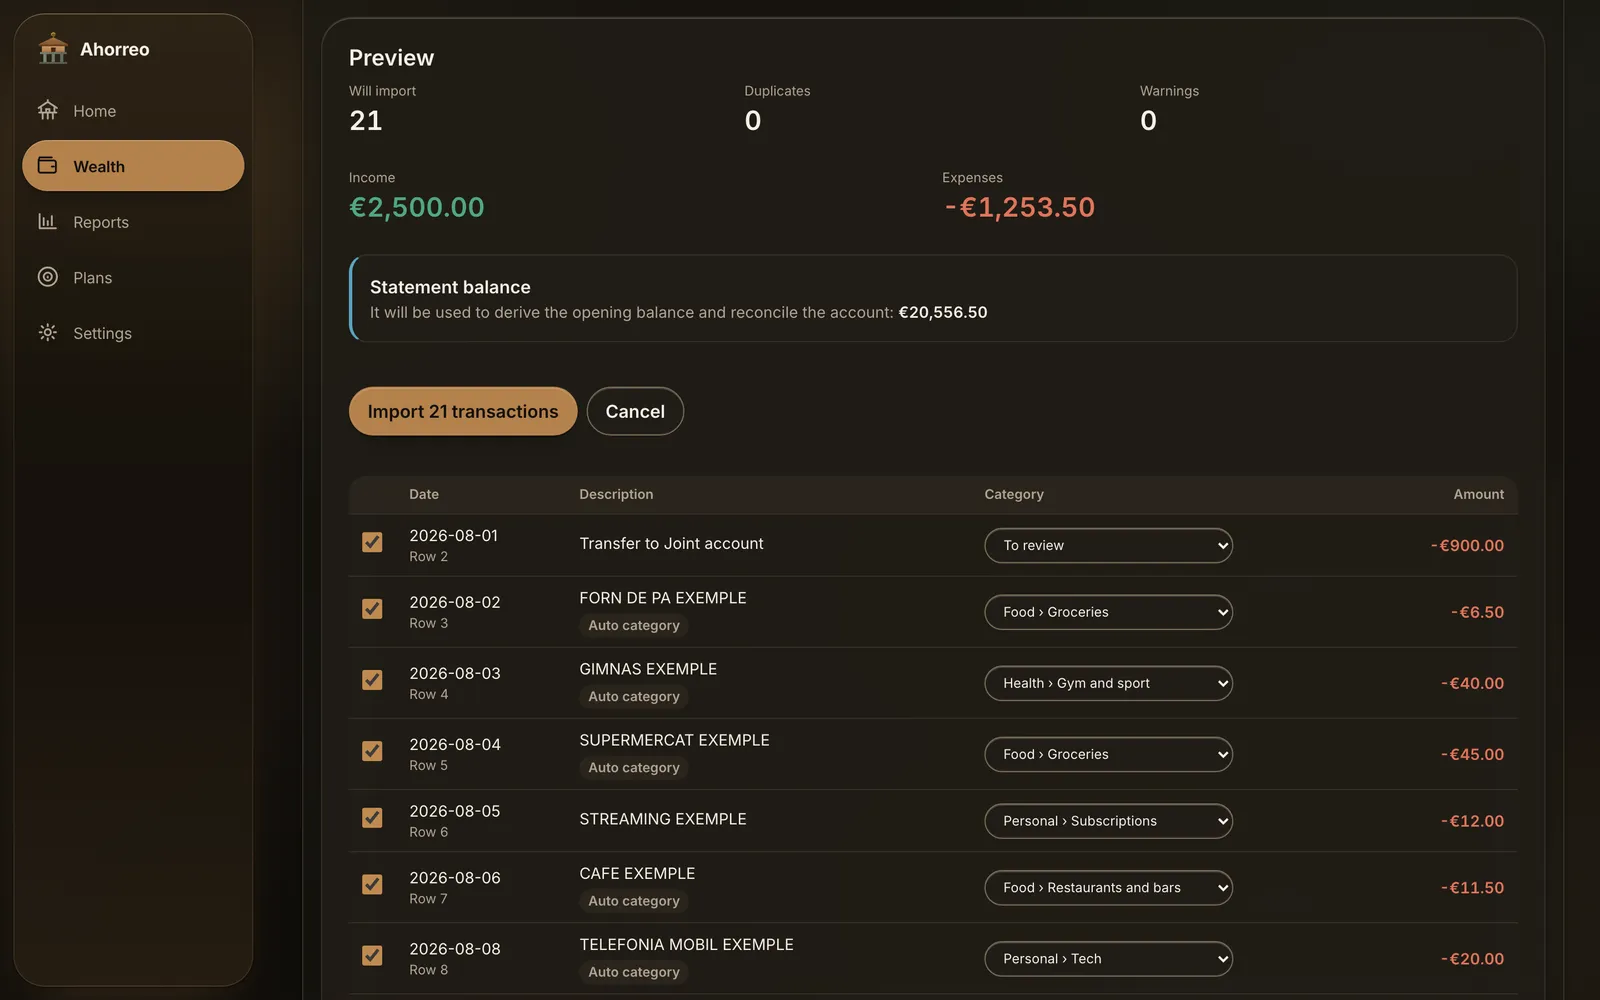Uncheck the CAFE EXEMPLE transaction
The height and width of the screenshot is (1000, 1600).
pos(372,885)
